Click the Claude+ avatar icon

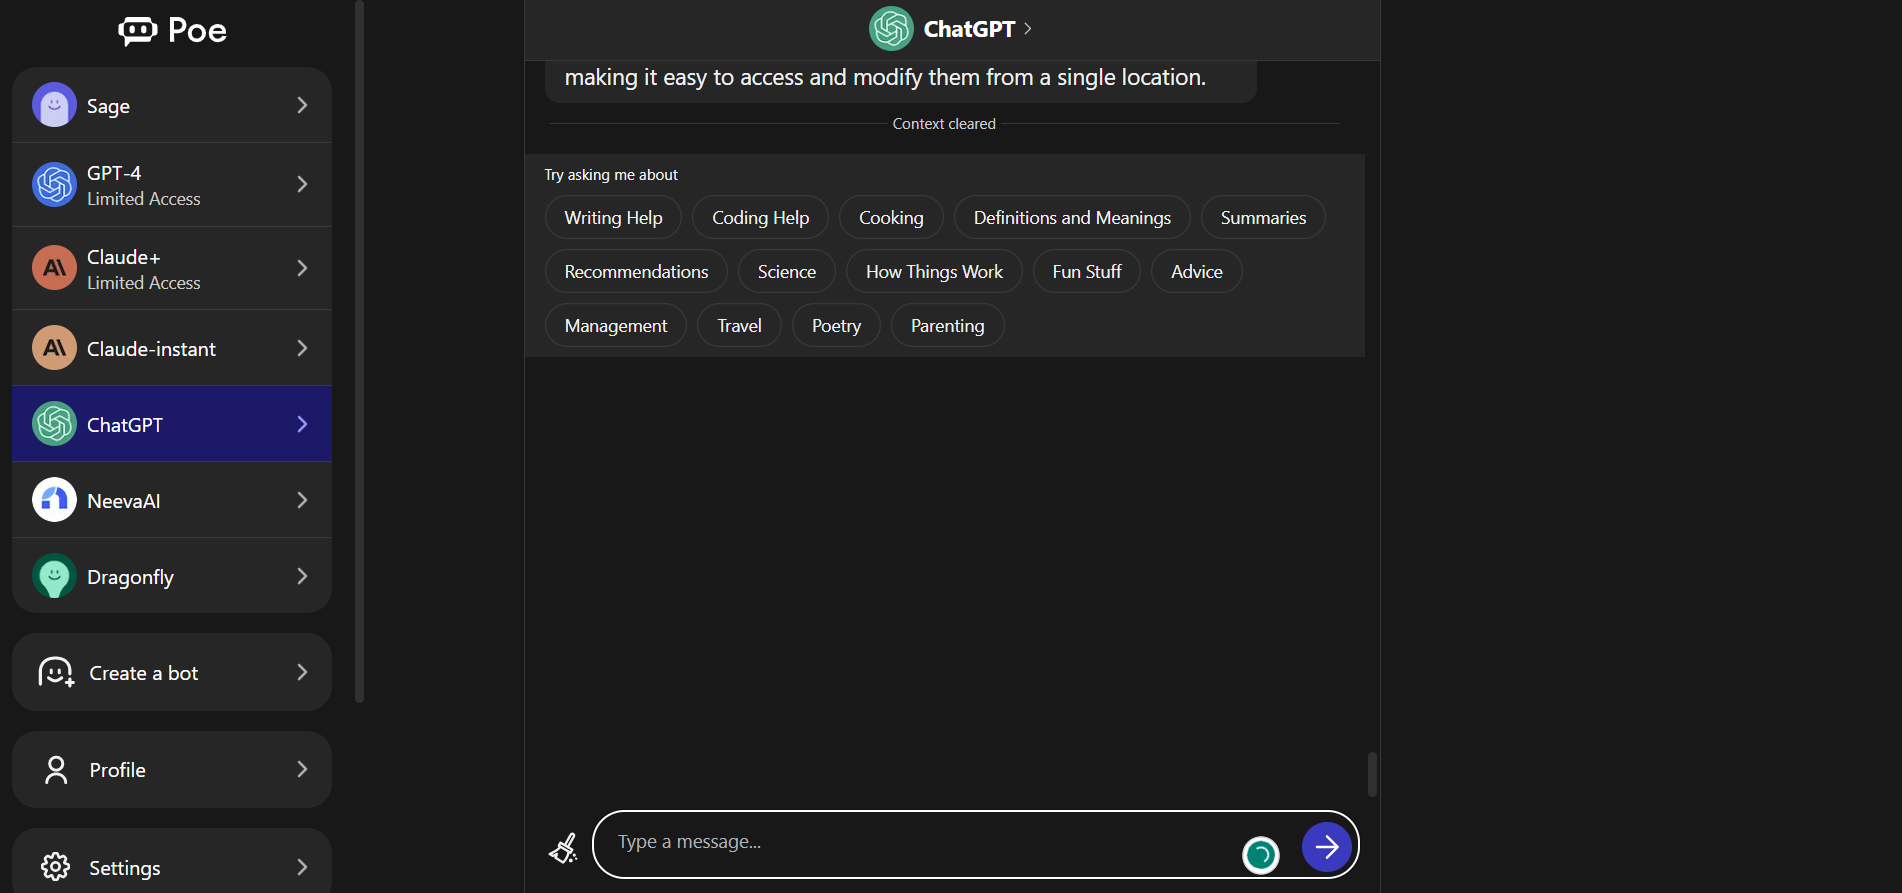[x=54, y=268]
